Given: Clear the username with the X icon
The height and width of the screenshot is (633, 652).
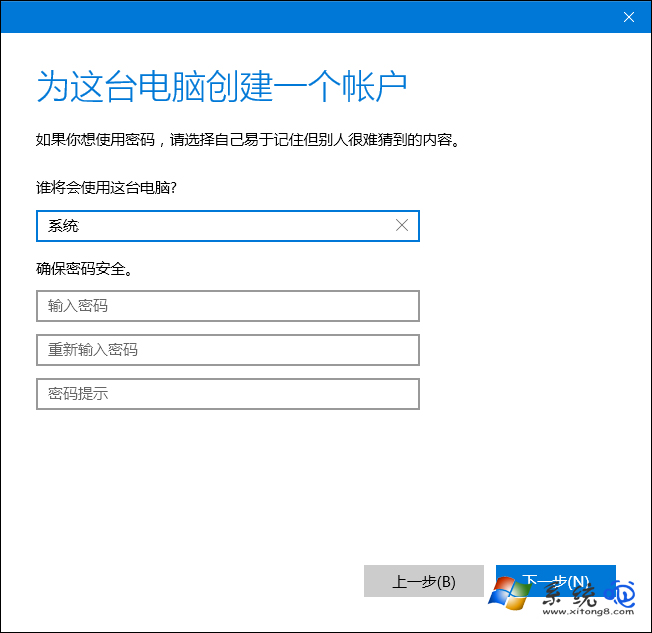Looking at the screenshot, I should point(402,226).
